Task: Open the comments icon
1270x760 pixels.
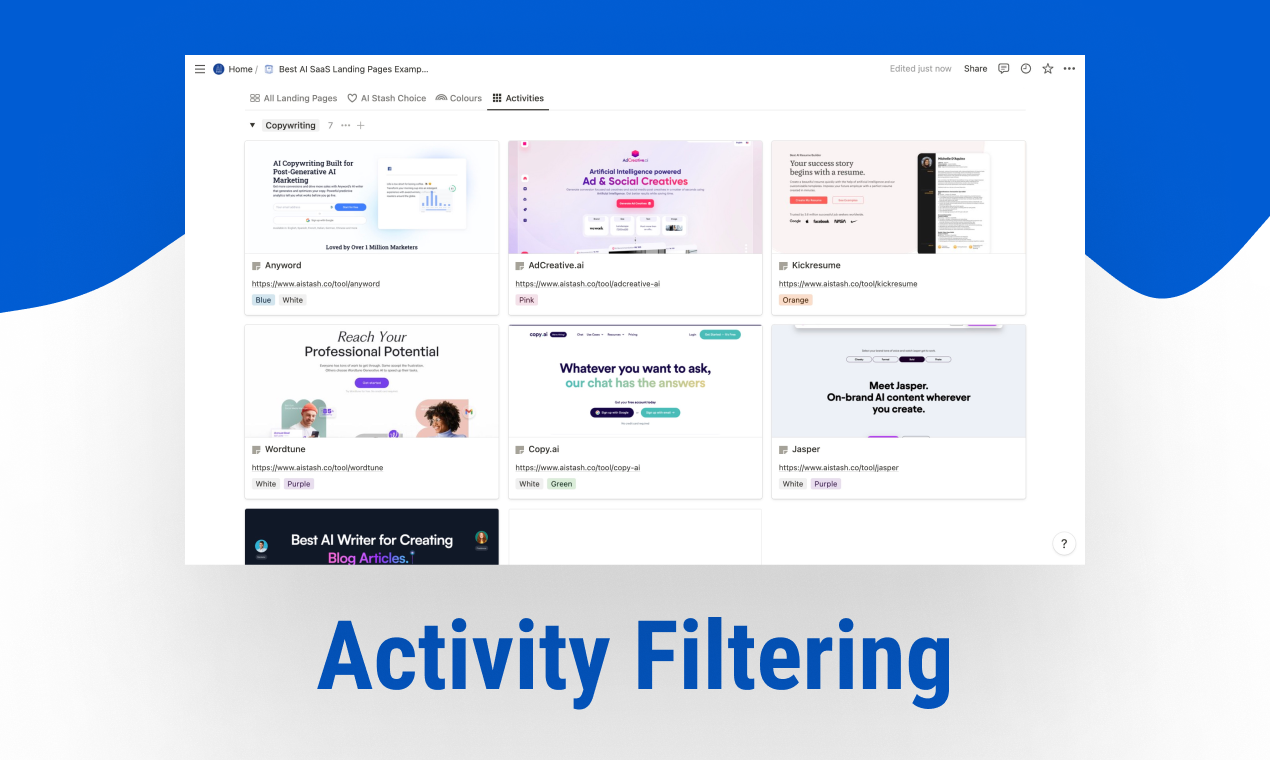Action: 1004,69
